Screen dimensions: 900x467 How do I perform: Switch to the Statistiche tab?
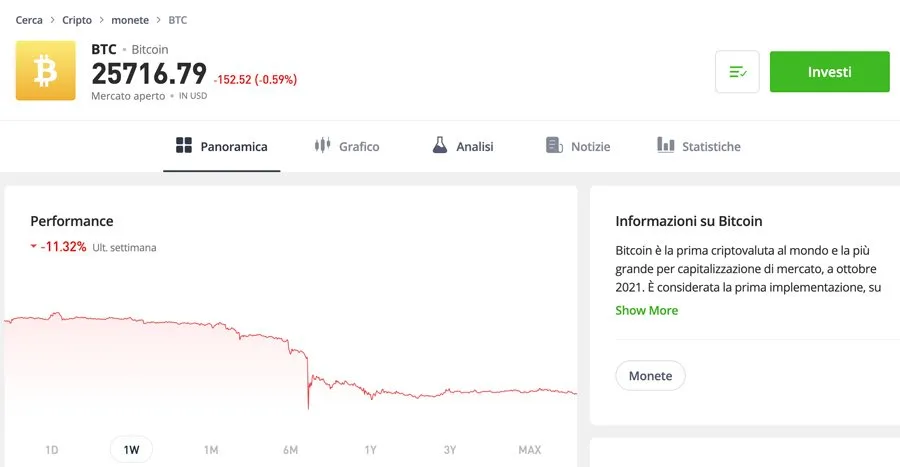tap(699, 146)
